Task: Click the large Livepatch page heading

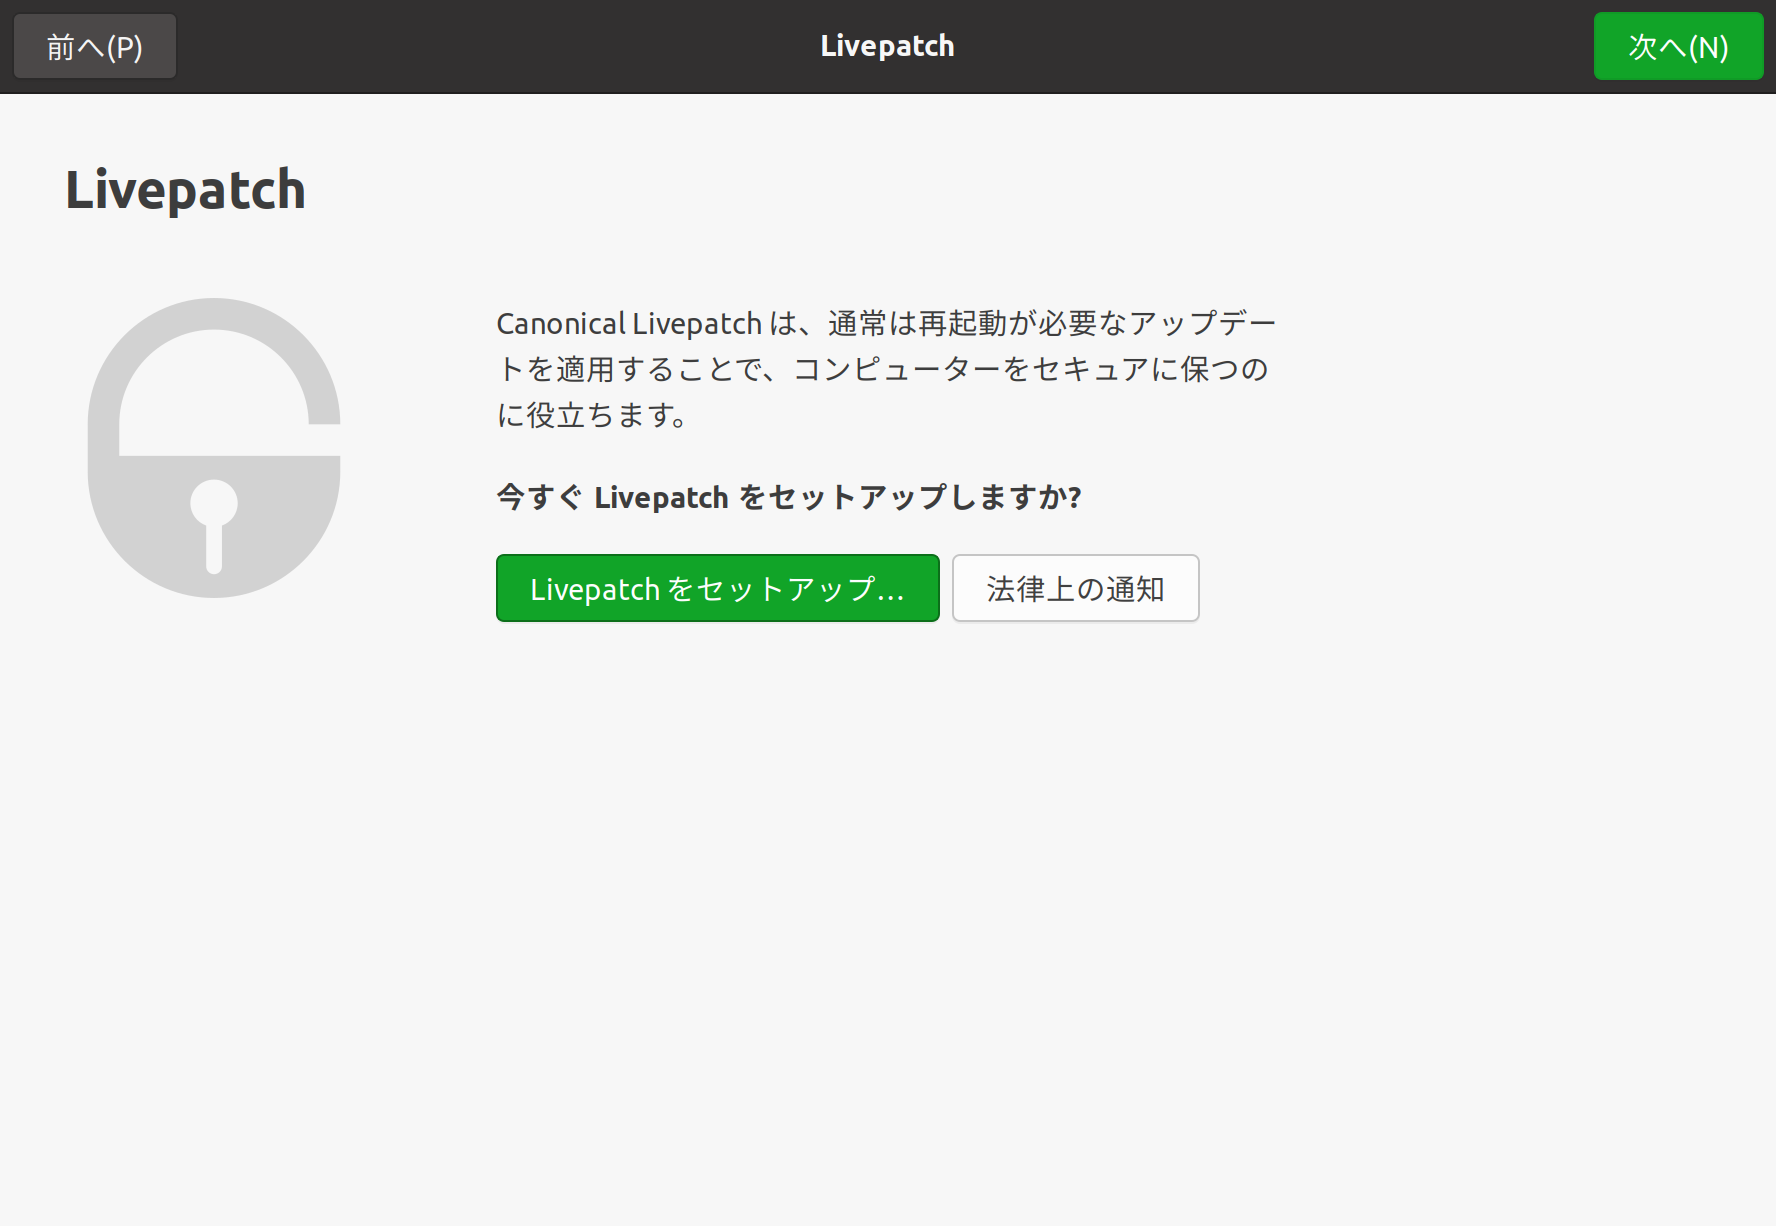Action: tap(185, 190)
